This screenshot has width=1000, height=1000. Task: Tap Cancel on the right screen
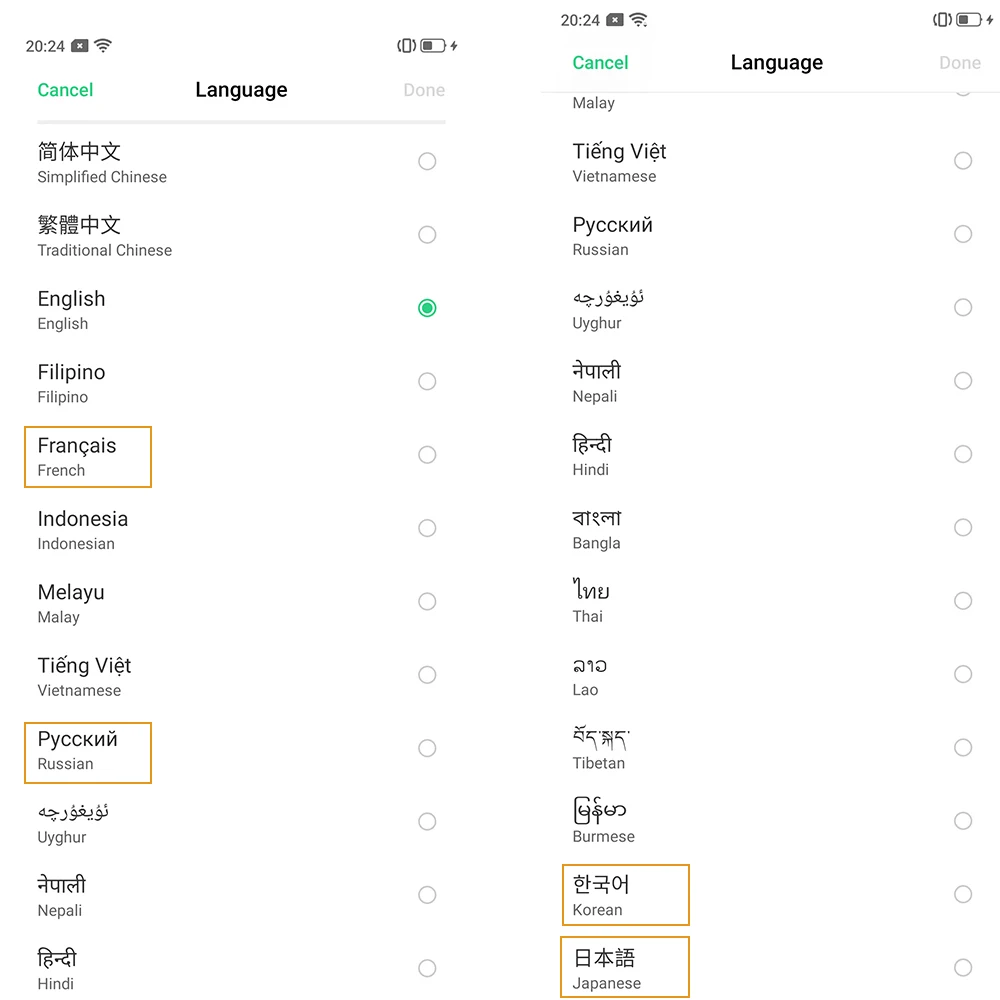(x=600, y=62)
